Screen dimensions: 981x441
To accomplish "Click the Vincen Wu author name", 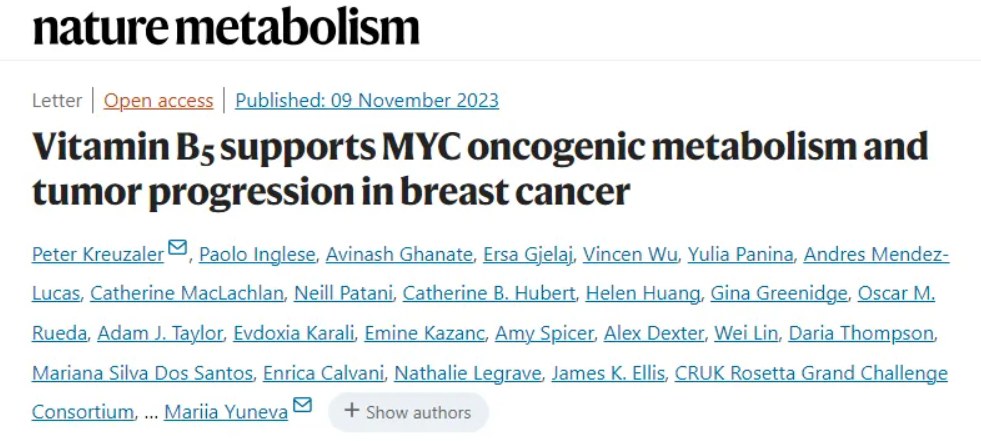I will pyautogui.click(x=630, y=255).
